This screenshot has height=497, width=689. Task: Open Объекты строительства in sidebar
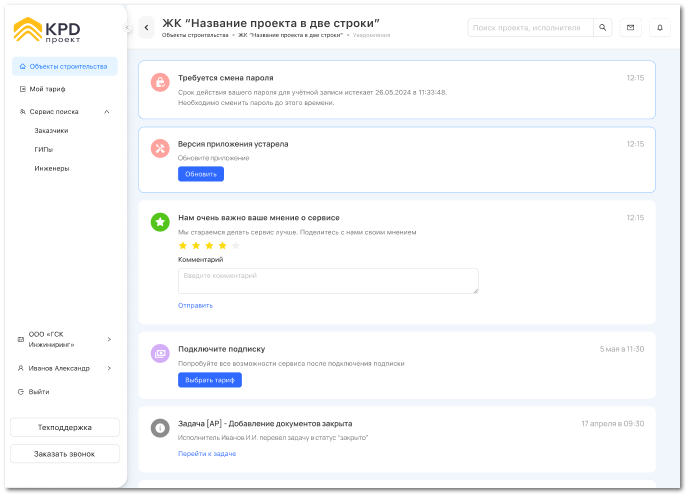(x=65, y=67)
